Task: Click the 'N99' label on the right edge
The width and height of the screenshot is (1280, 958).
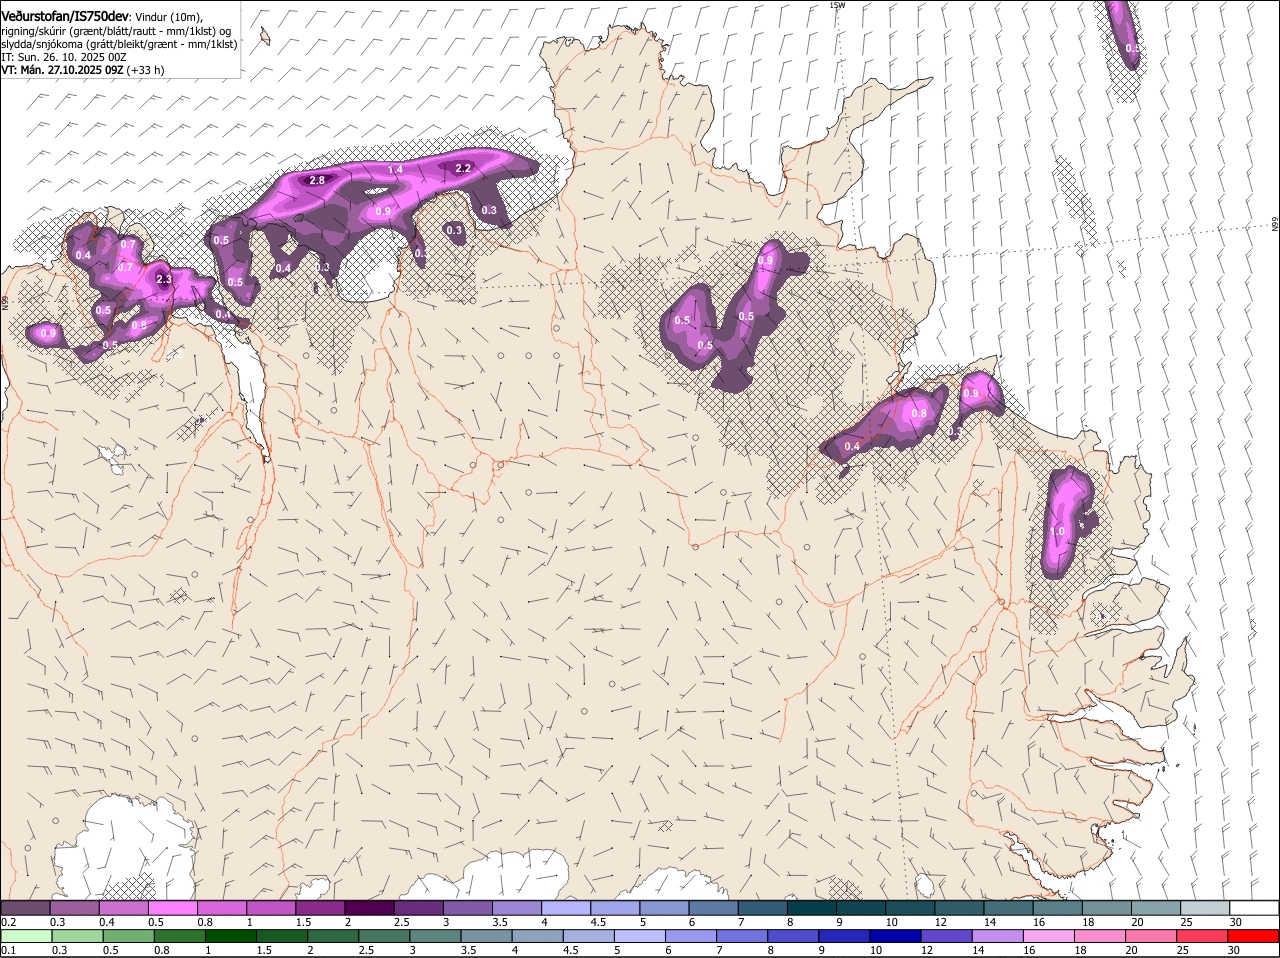Action: (x=1275, y=225)
